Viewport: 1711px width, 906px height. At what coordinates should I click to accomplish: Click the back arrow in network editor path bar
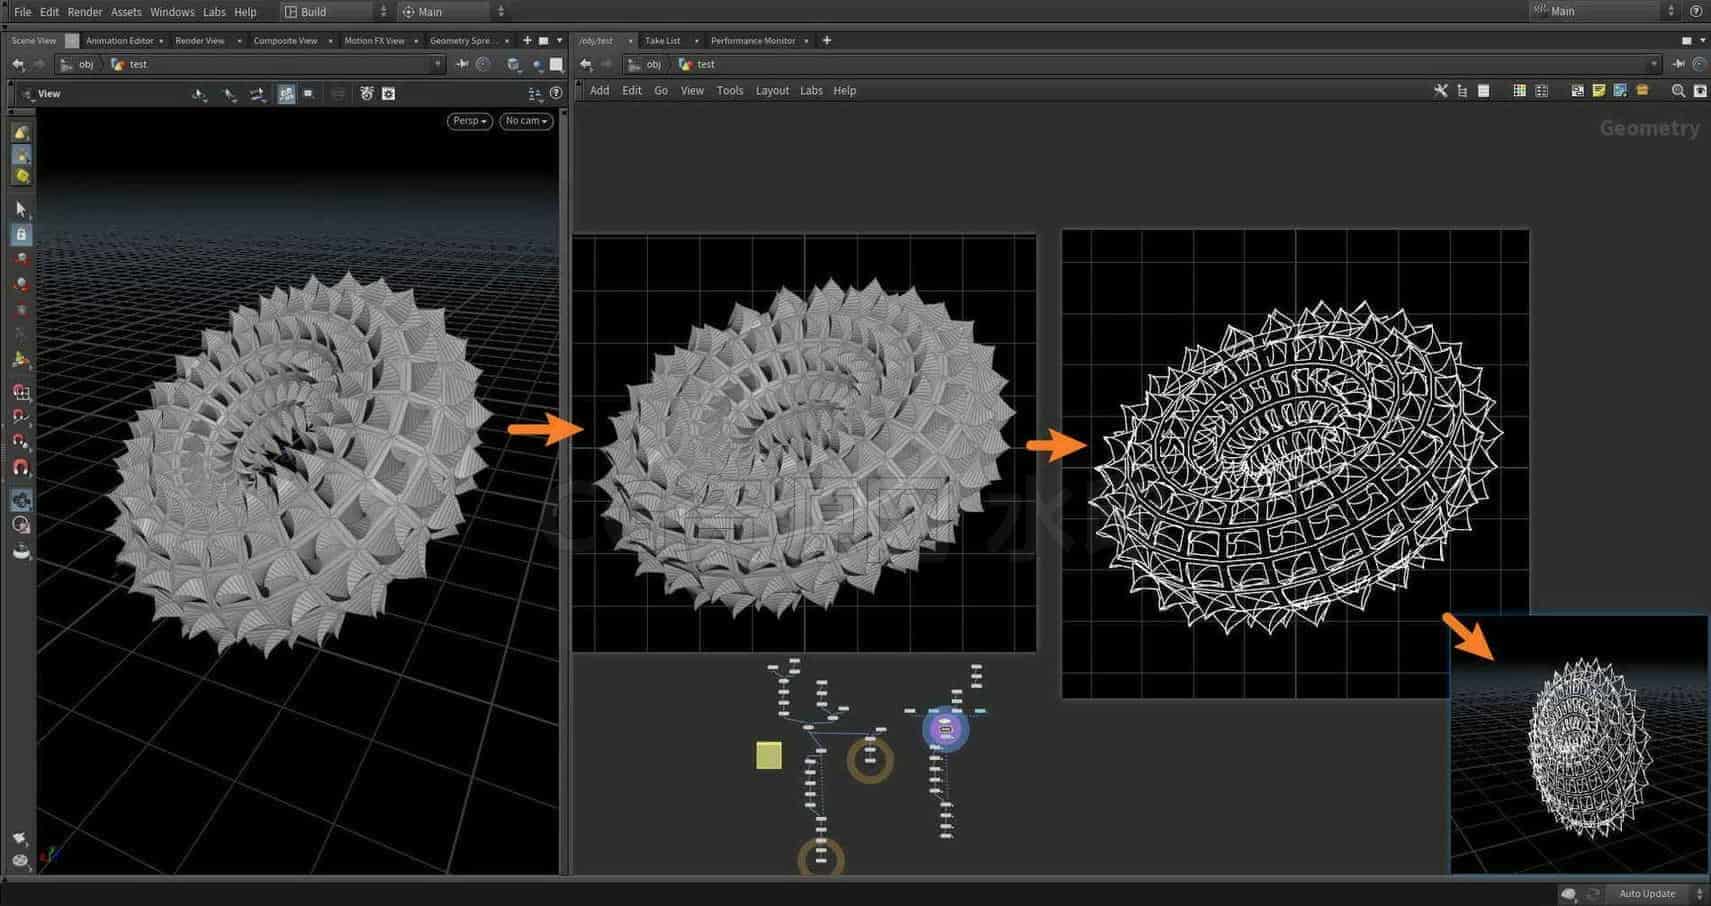[x=586, y=64]
